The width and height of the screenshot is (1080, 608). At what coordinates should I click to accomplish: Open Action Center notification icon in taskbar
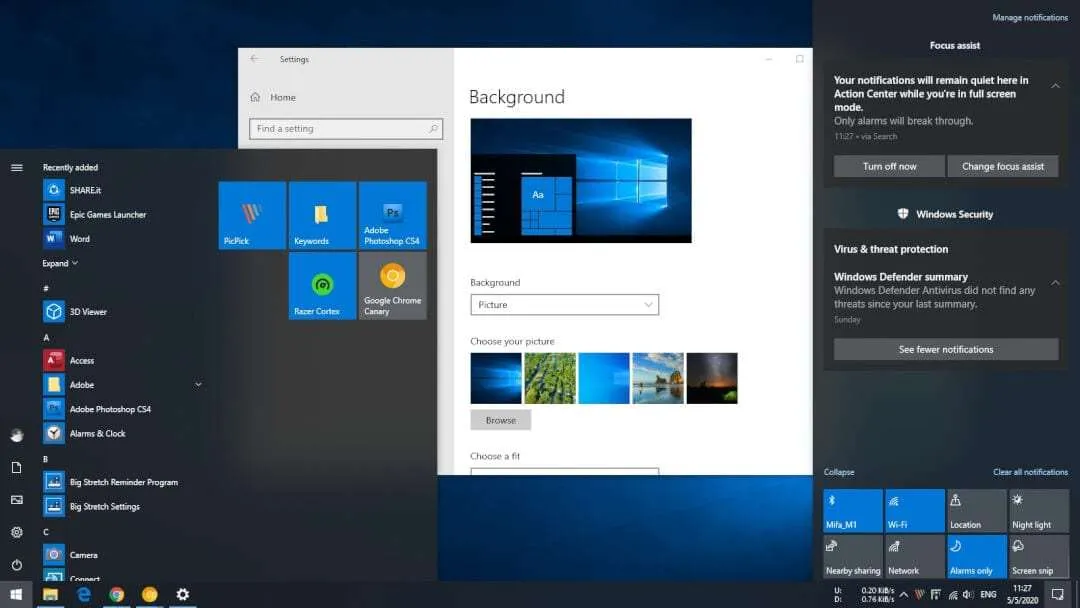tap(1058, 594)
